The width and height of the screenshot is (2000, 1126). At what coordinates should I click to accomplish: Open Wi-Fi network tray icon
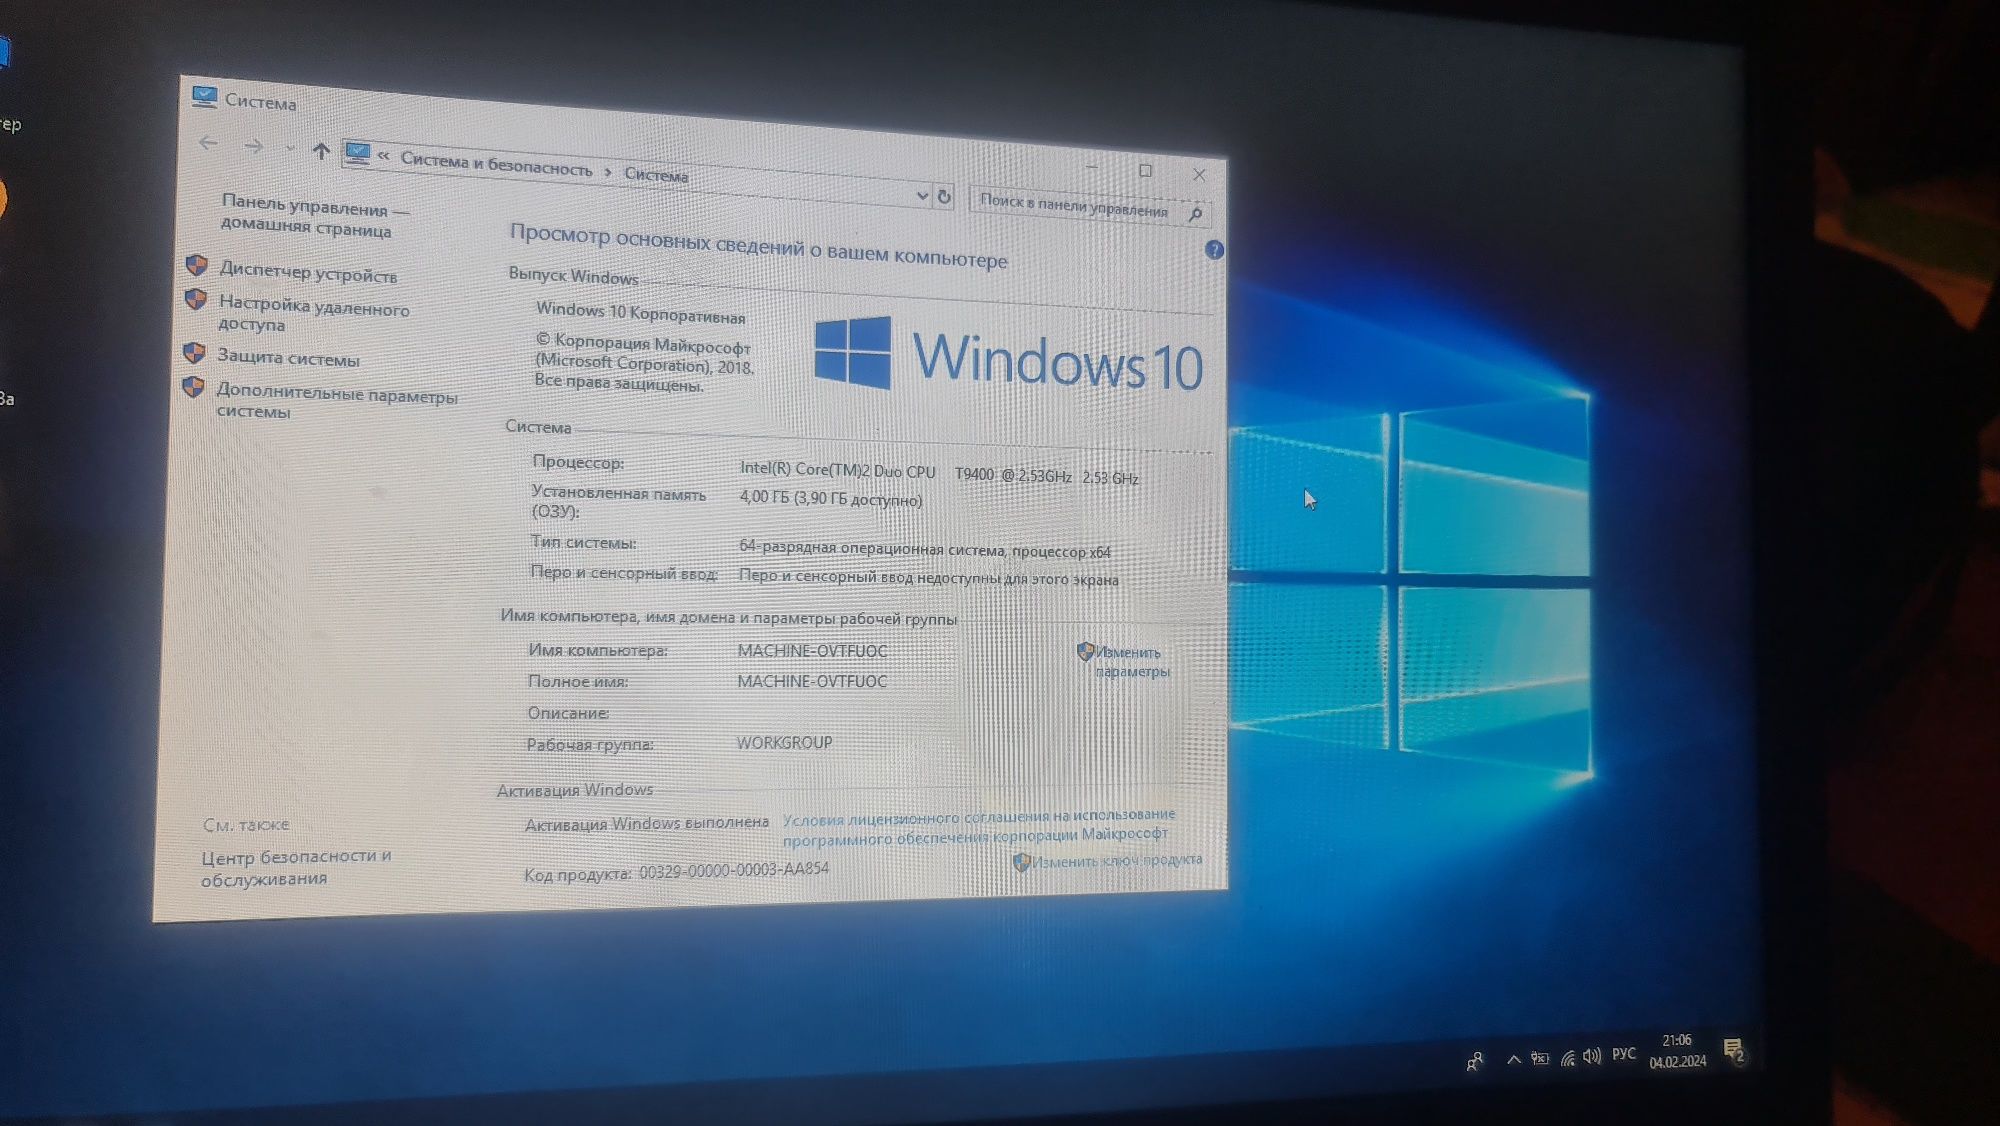[x=1567, y=1057]
